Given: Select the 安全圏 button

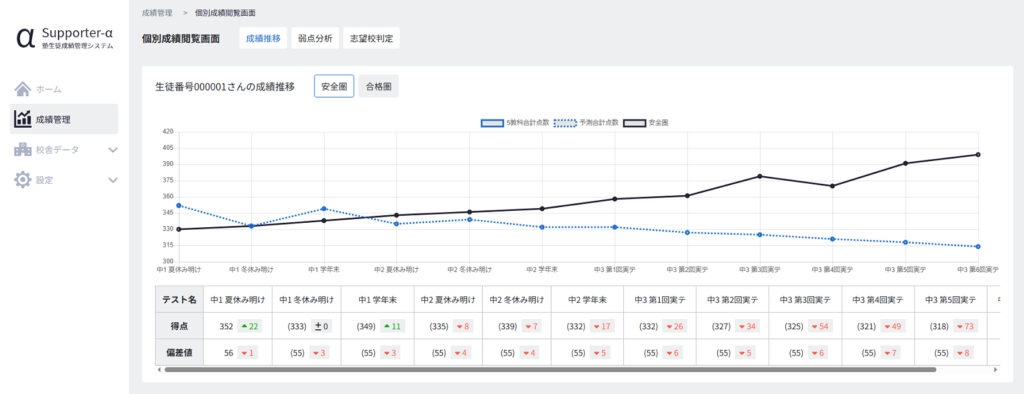Looking at the screenshot, I should coord(334,86).
